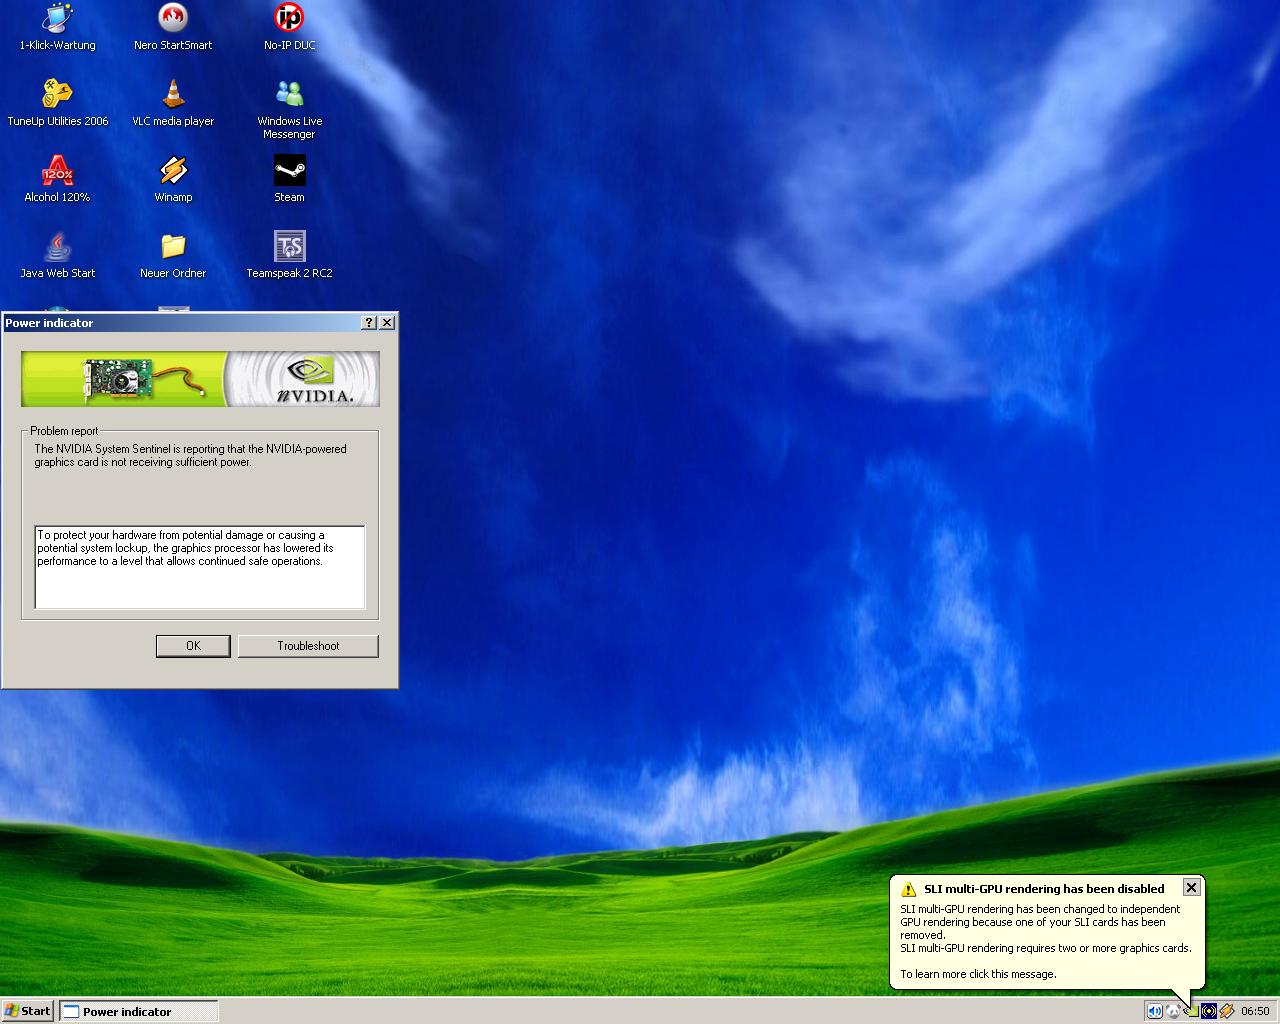Open the 1-Klick-Wartung desktop icon
The height and width of the screenshot is (1024, 1280).
[57, 28]
